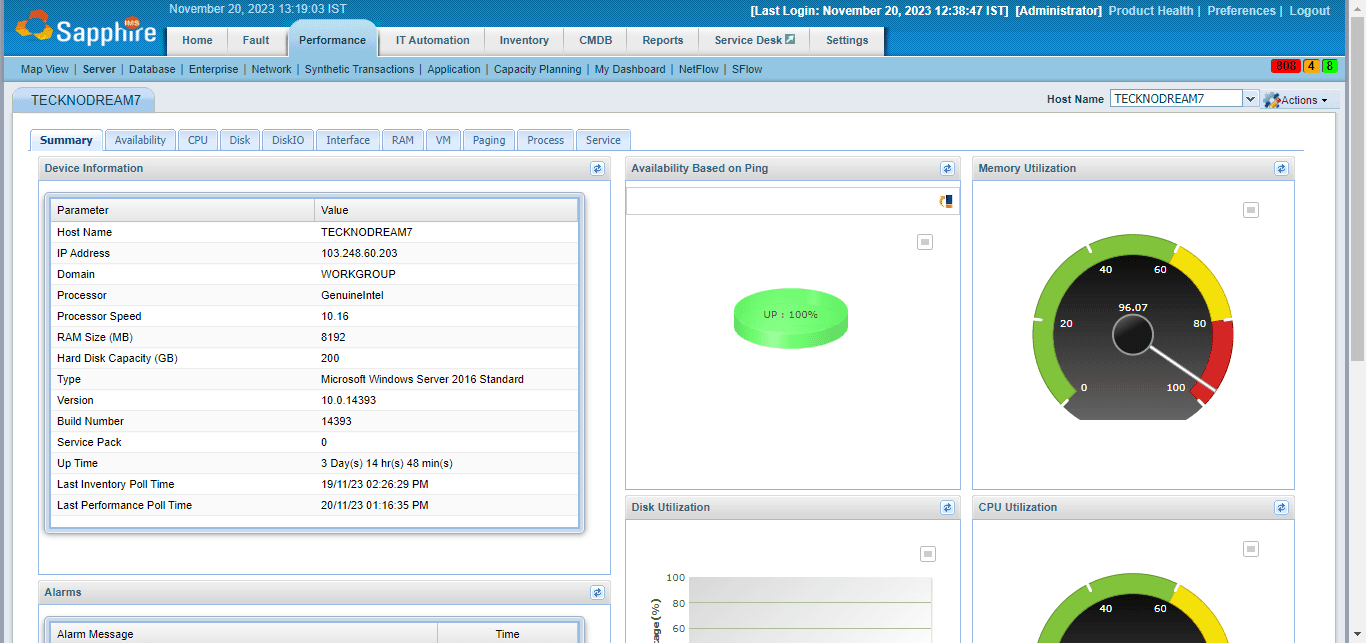
Task: Open the Inventory tab
Action: click(524, 41)
